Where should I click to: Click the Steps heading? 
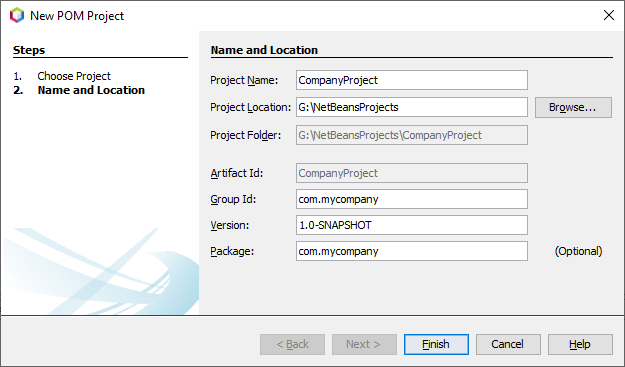[x=29, y=50]
